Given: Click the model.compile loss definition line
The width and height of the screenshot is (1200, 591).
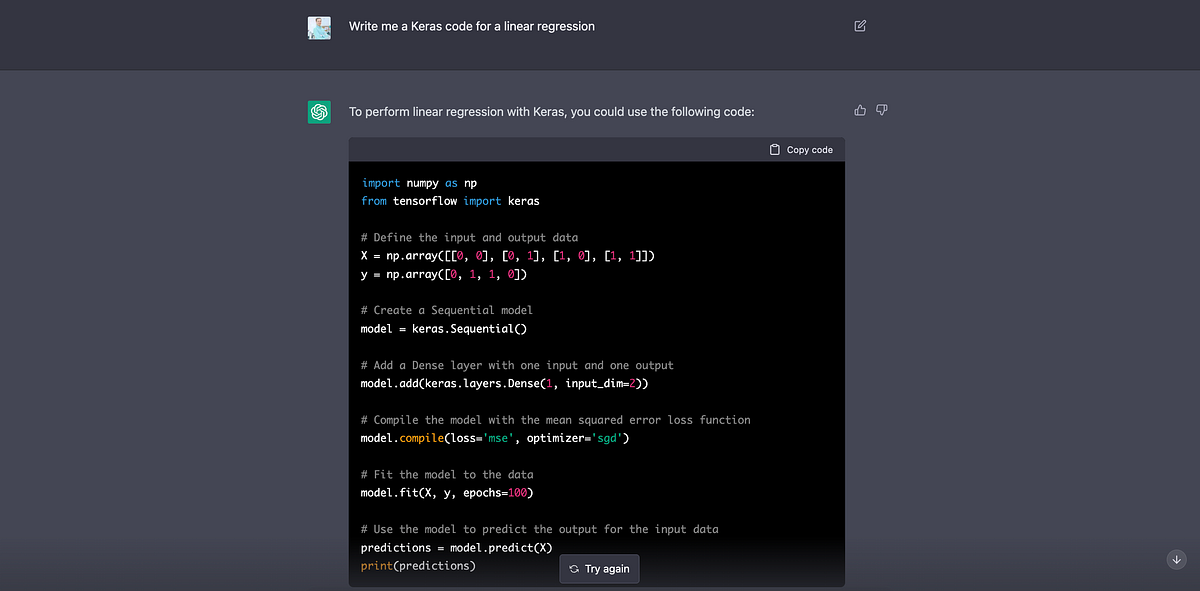Looking at the screenshot, I should [494, 437].
